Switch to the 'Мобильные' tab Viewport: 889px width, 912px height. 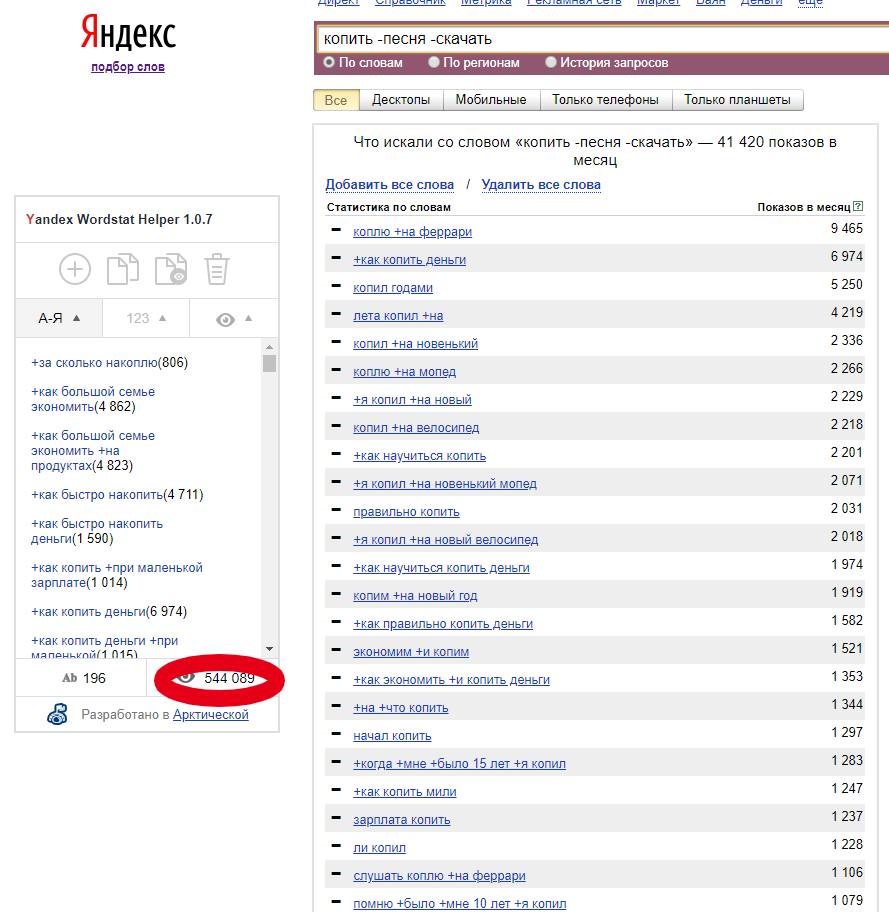pyautogui.click(x=491, y=100)
